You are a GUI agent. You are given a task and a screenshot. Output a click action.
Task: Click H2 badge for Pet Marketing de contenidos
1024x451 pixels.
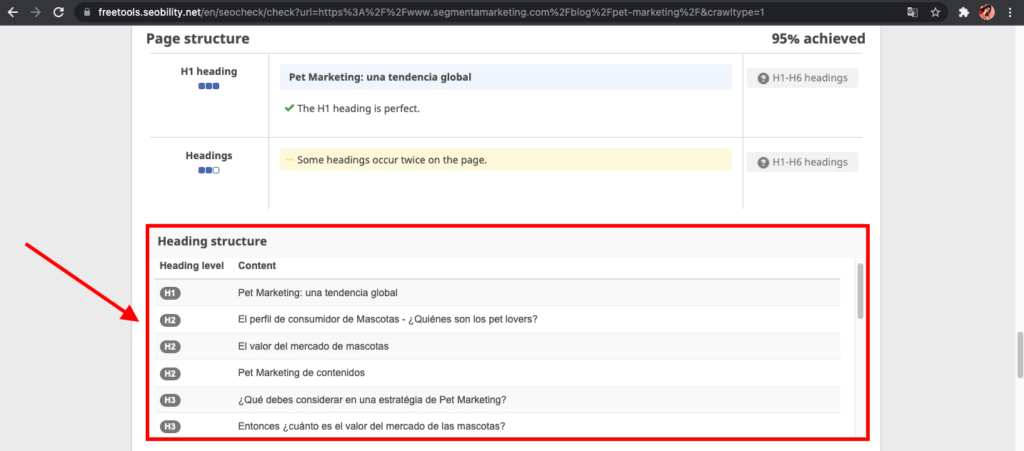coord(170,373)
